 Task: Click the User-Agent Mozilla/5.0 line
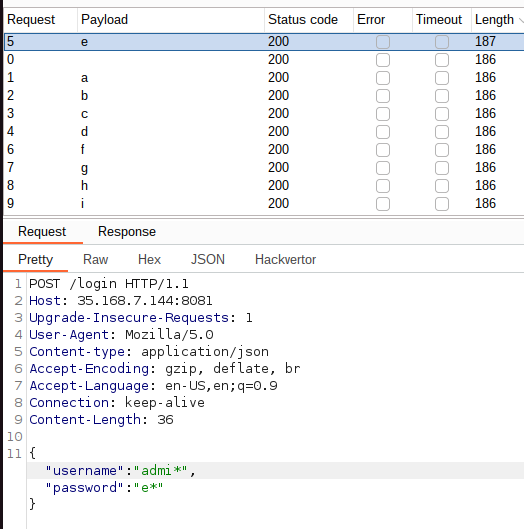point(121,335)
